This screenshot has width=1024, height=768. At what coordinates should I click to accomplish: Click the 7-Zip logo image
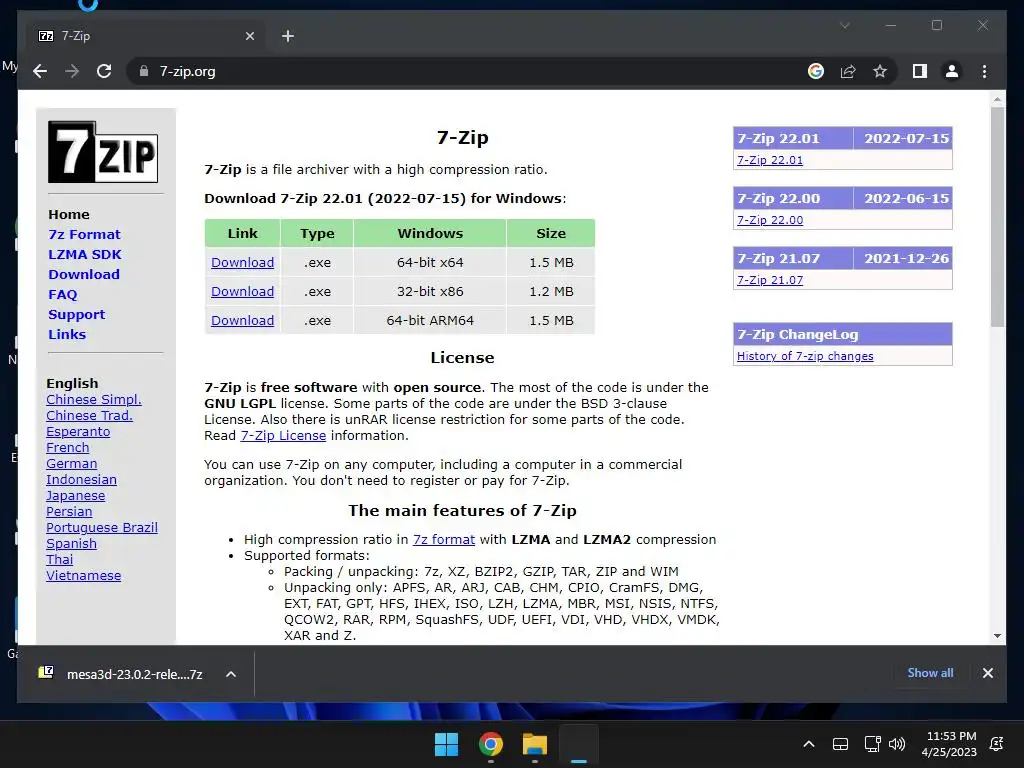click(103, 152)
